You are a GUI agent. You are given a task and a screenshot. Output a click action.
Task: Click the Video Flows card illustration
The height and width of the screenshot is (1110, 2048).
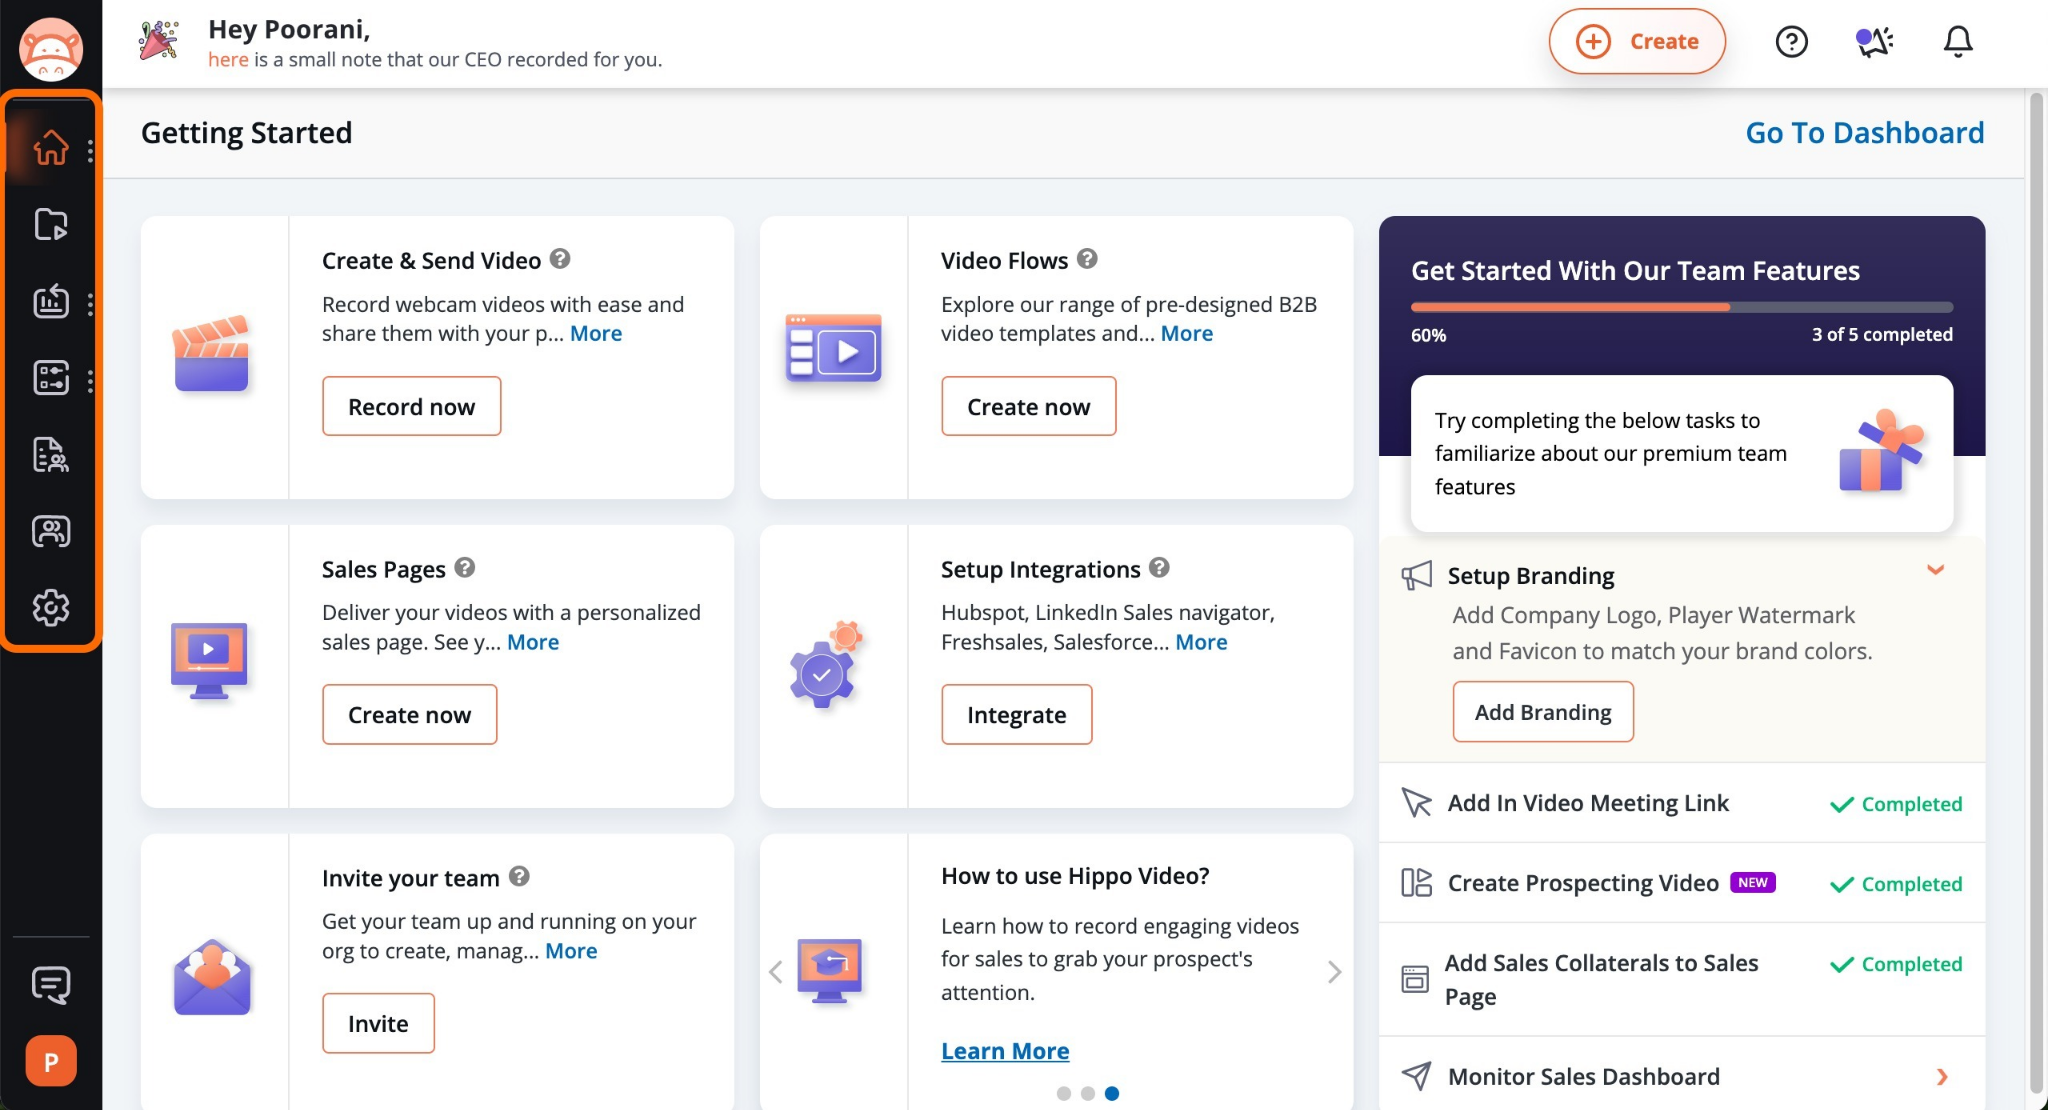point(833,349)
